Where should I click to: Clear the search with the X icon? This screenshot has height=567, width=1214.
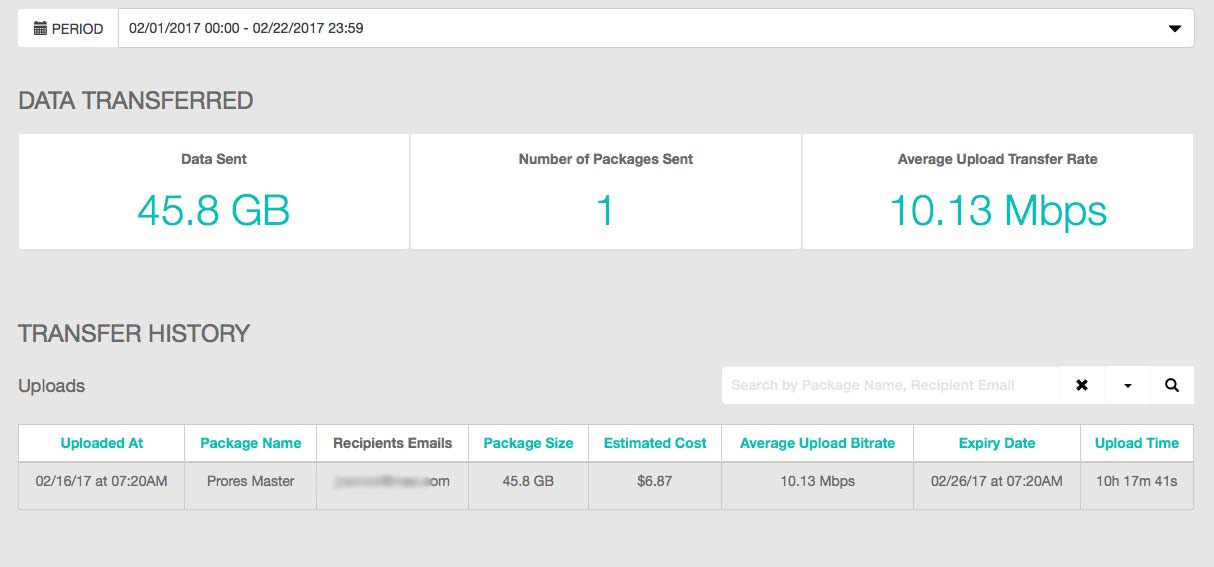pyautogui.click(x=1082, y=385)
